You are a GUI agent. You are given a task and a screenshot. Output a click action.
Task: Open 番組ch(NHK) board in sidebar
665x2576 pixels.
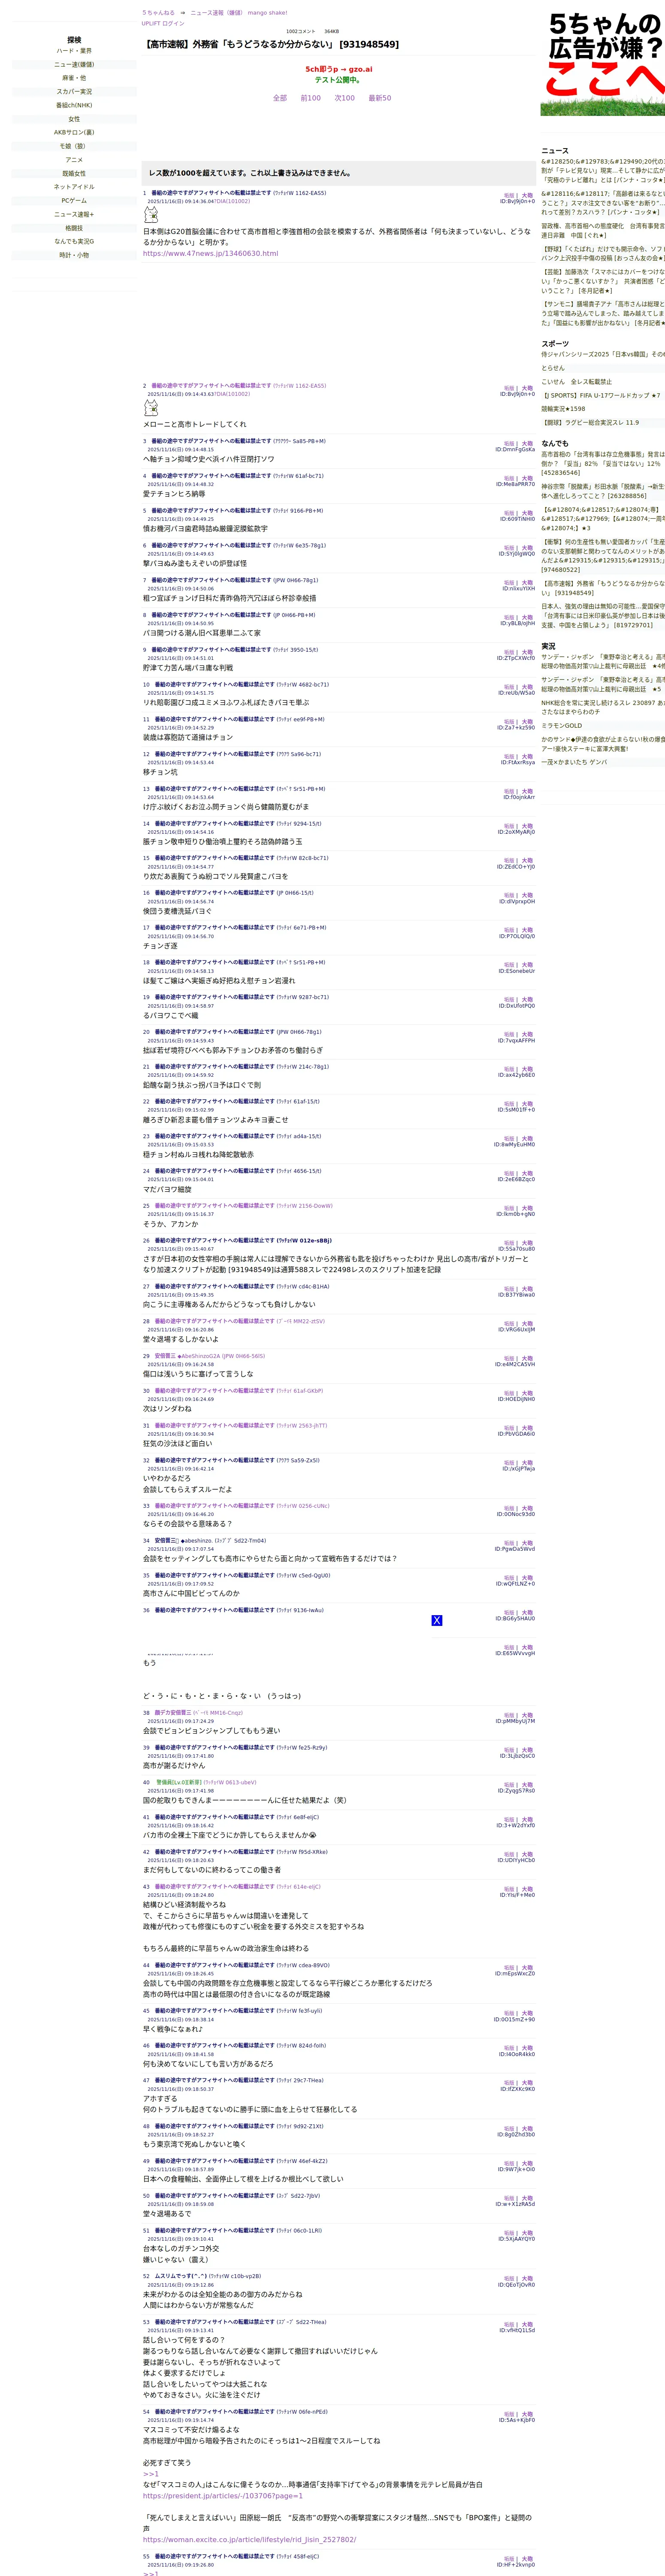pyautogui.click(x=74, y=105)
